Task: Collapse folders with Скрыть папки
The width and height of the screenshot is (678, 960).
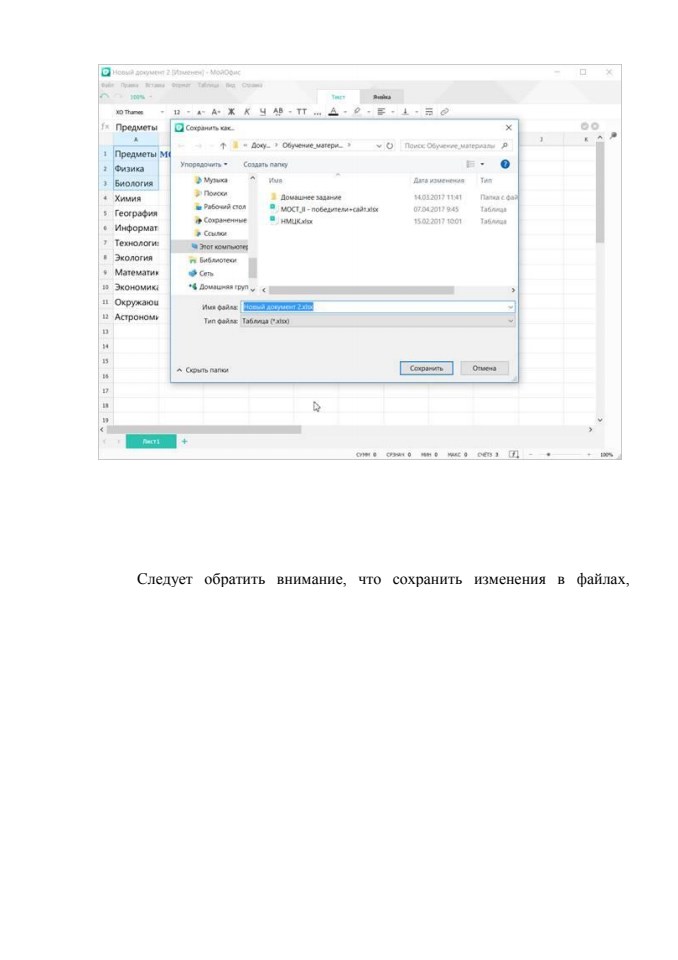Action: pyautogui.click(x=203, y=370)
